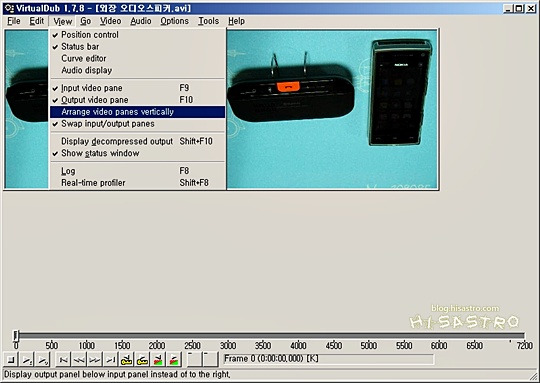
Task: Jump to the start of the video
Action: click(64, 360)
